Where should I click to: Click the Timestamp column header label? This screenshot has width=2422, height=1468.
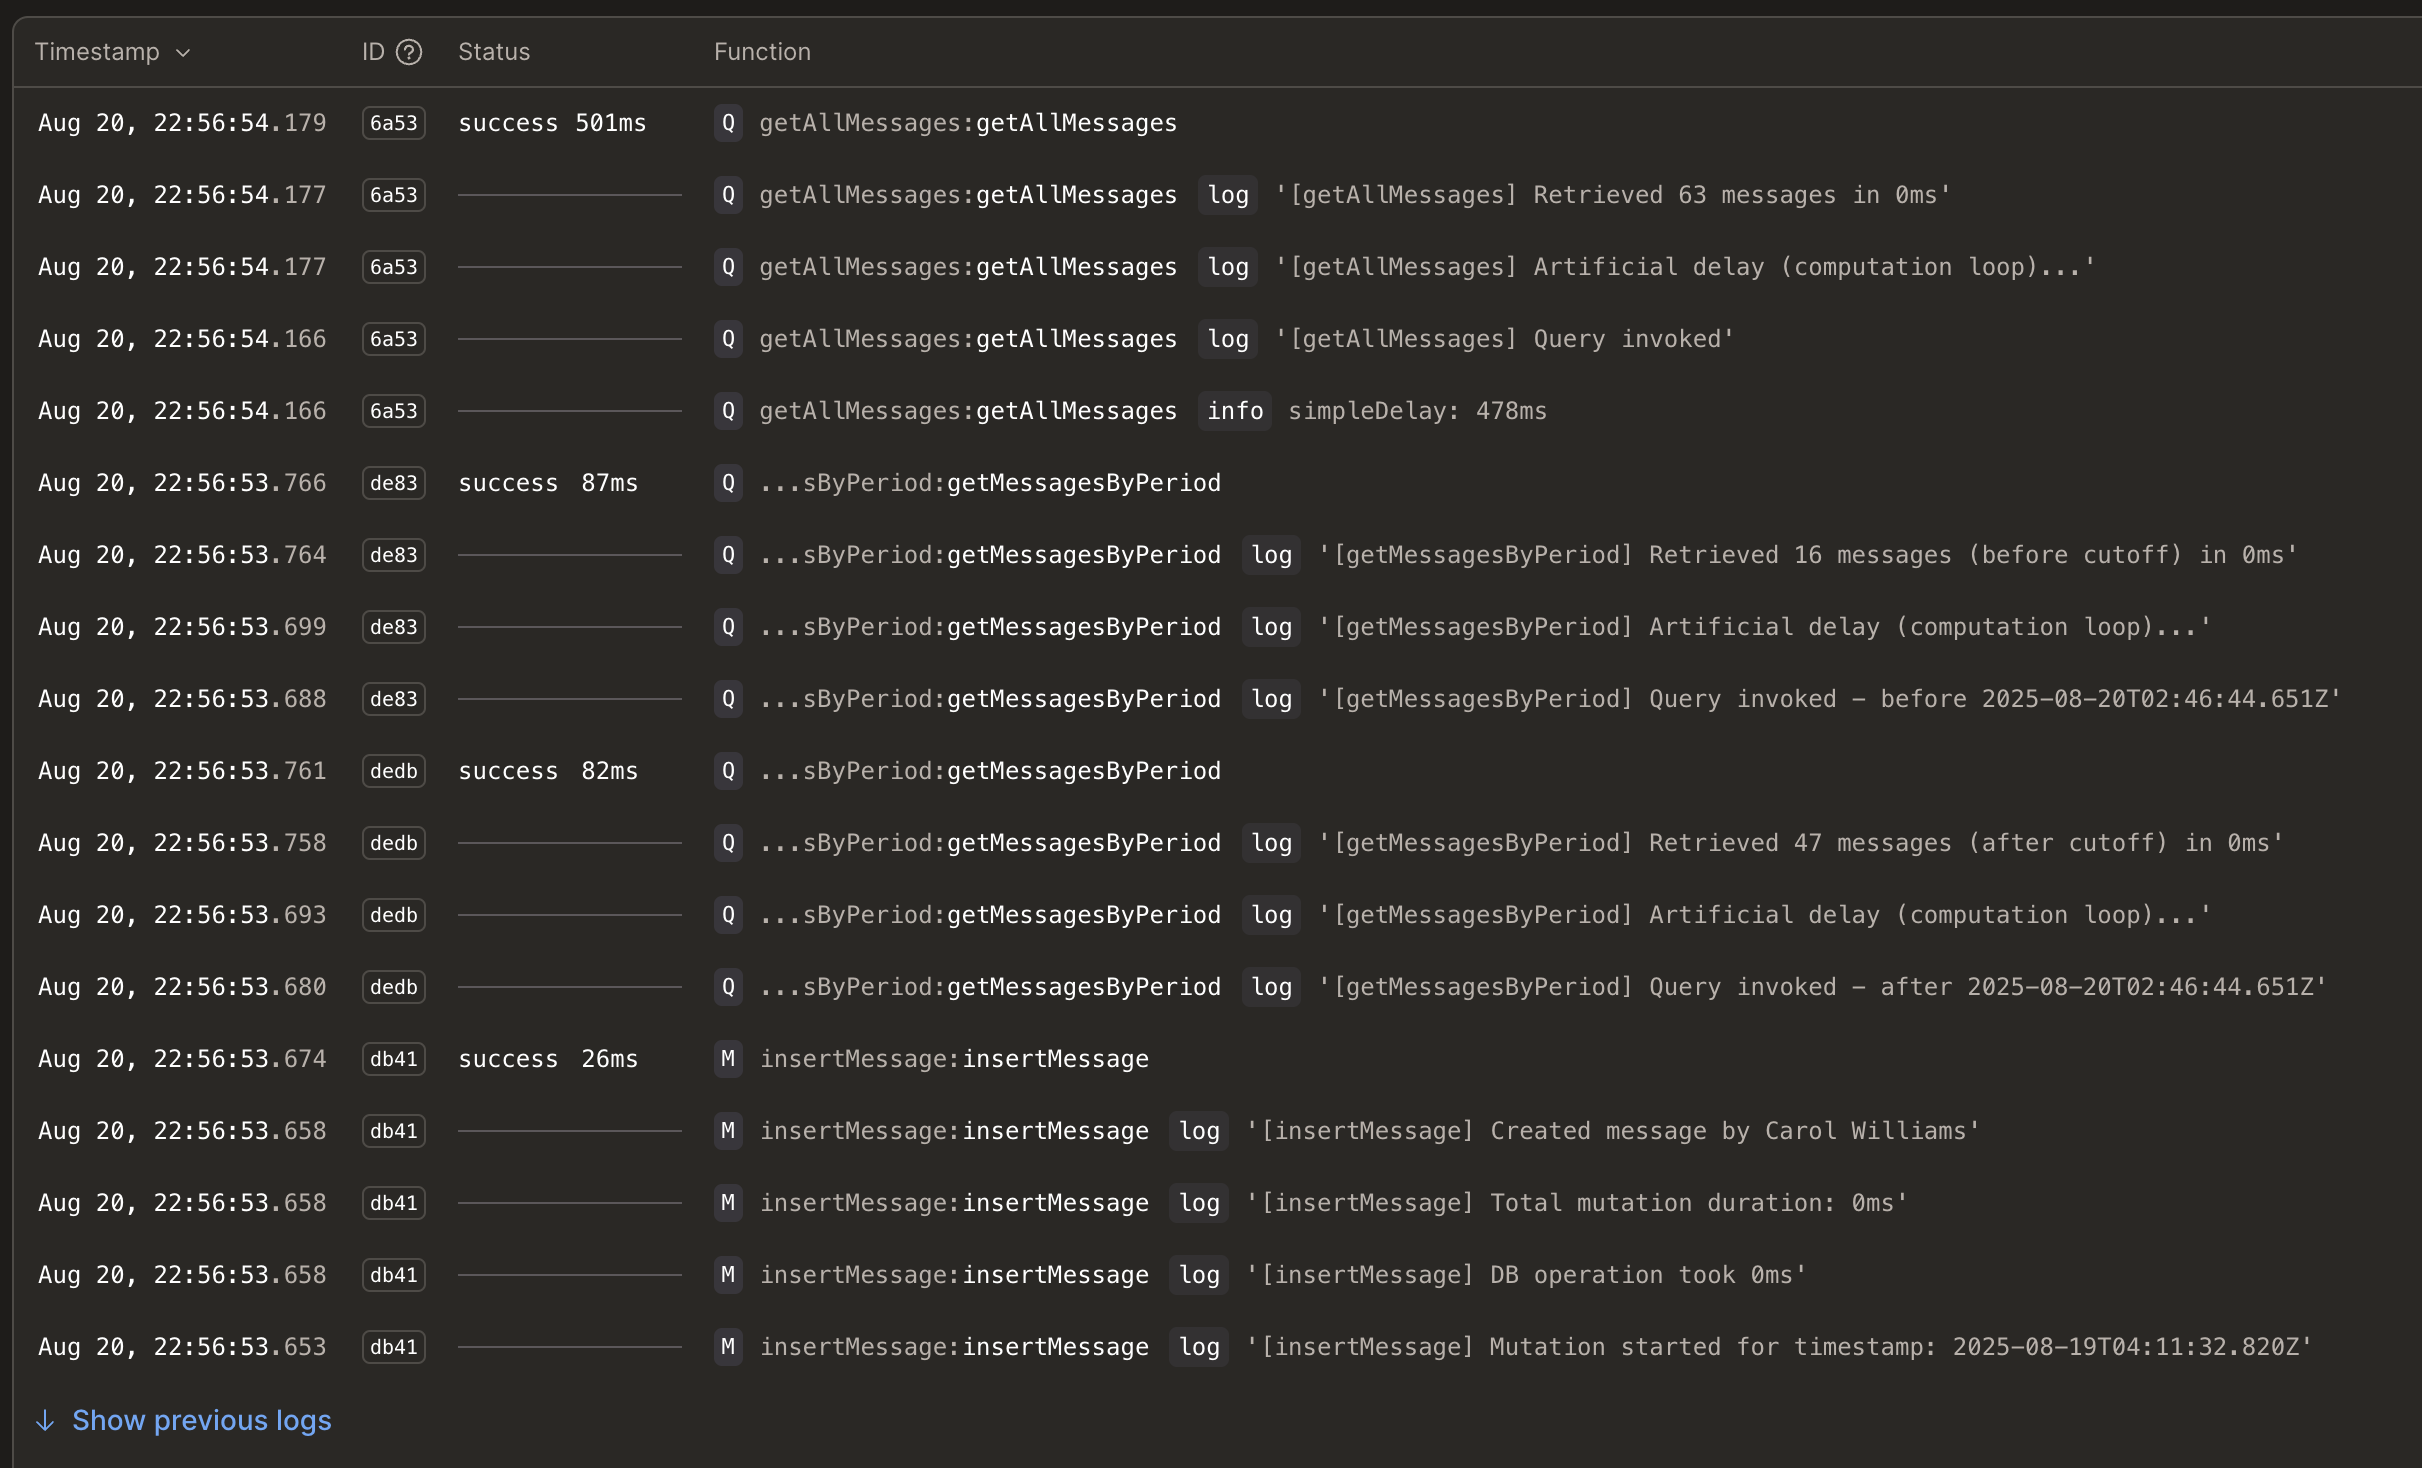click(x=97, y=52)
